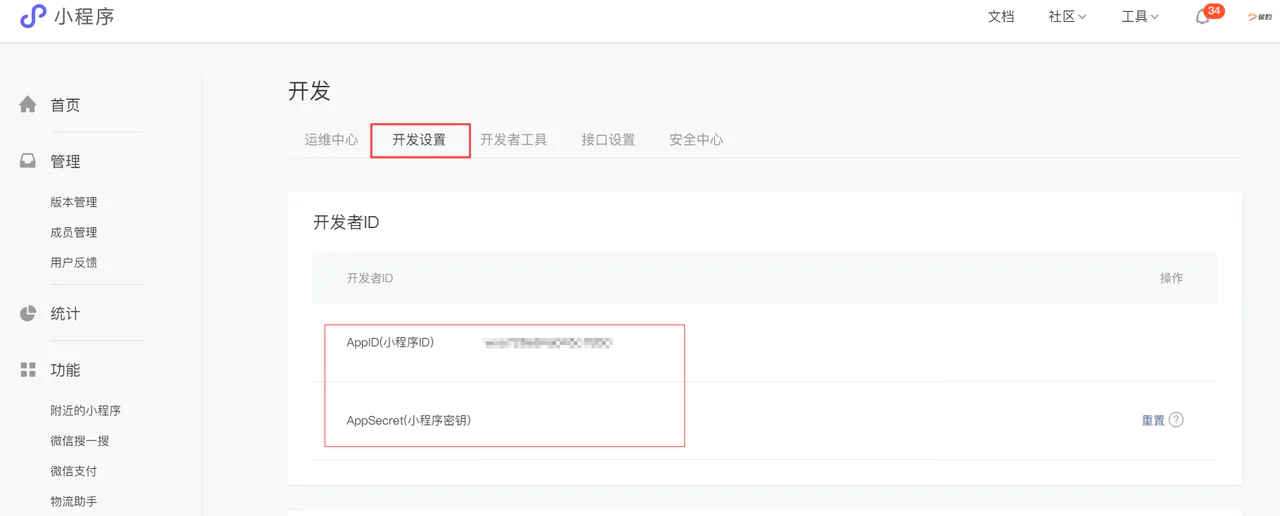Select the 开发设置 tab

tap(419, 140)
